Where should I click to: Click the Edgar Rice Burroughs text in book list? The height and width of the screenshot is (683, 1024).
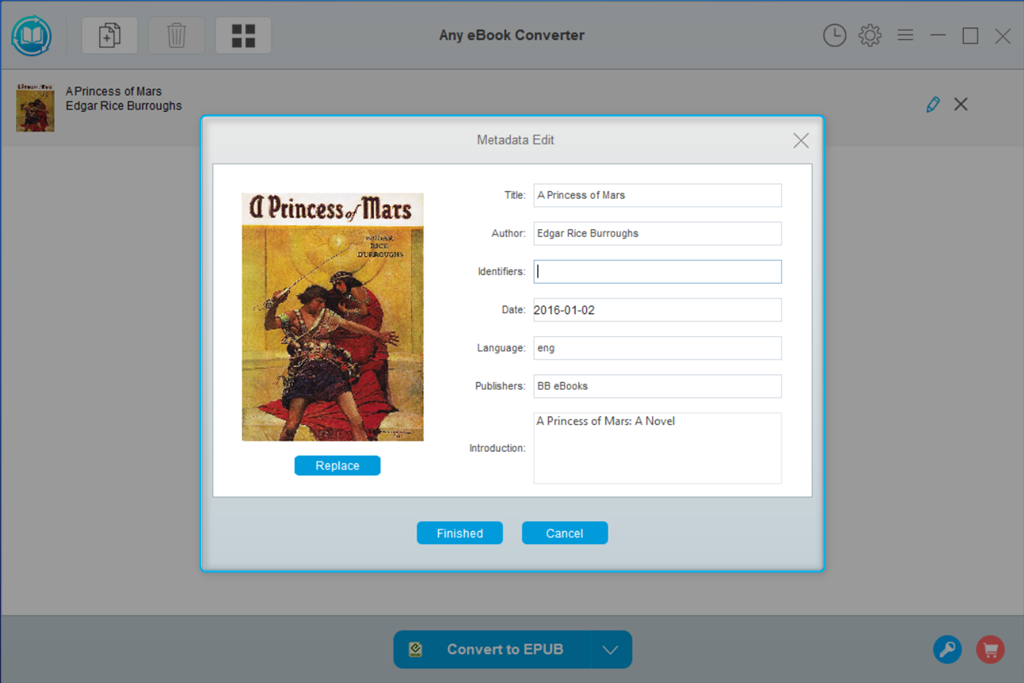(x=123, y=106)
